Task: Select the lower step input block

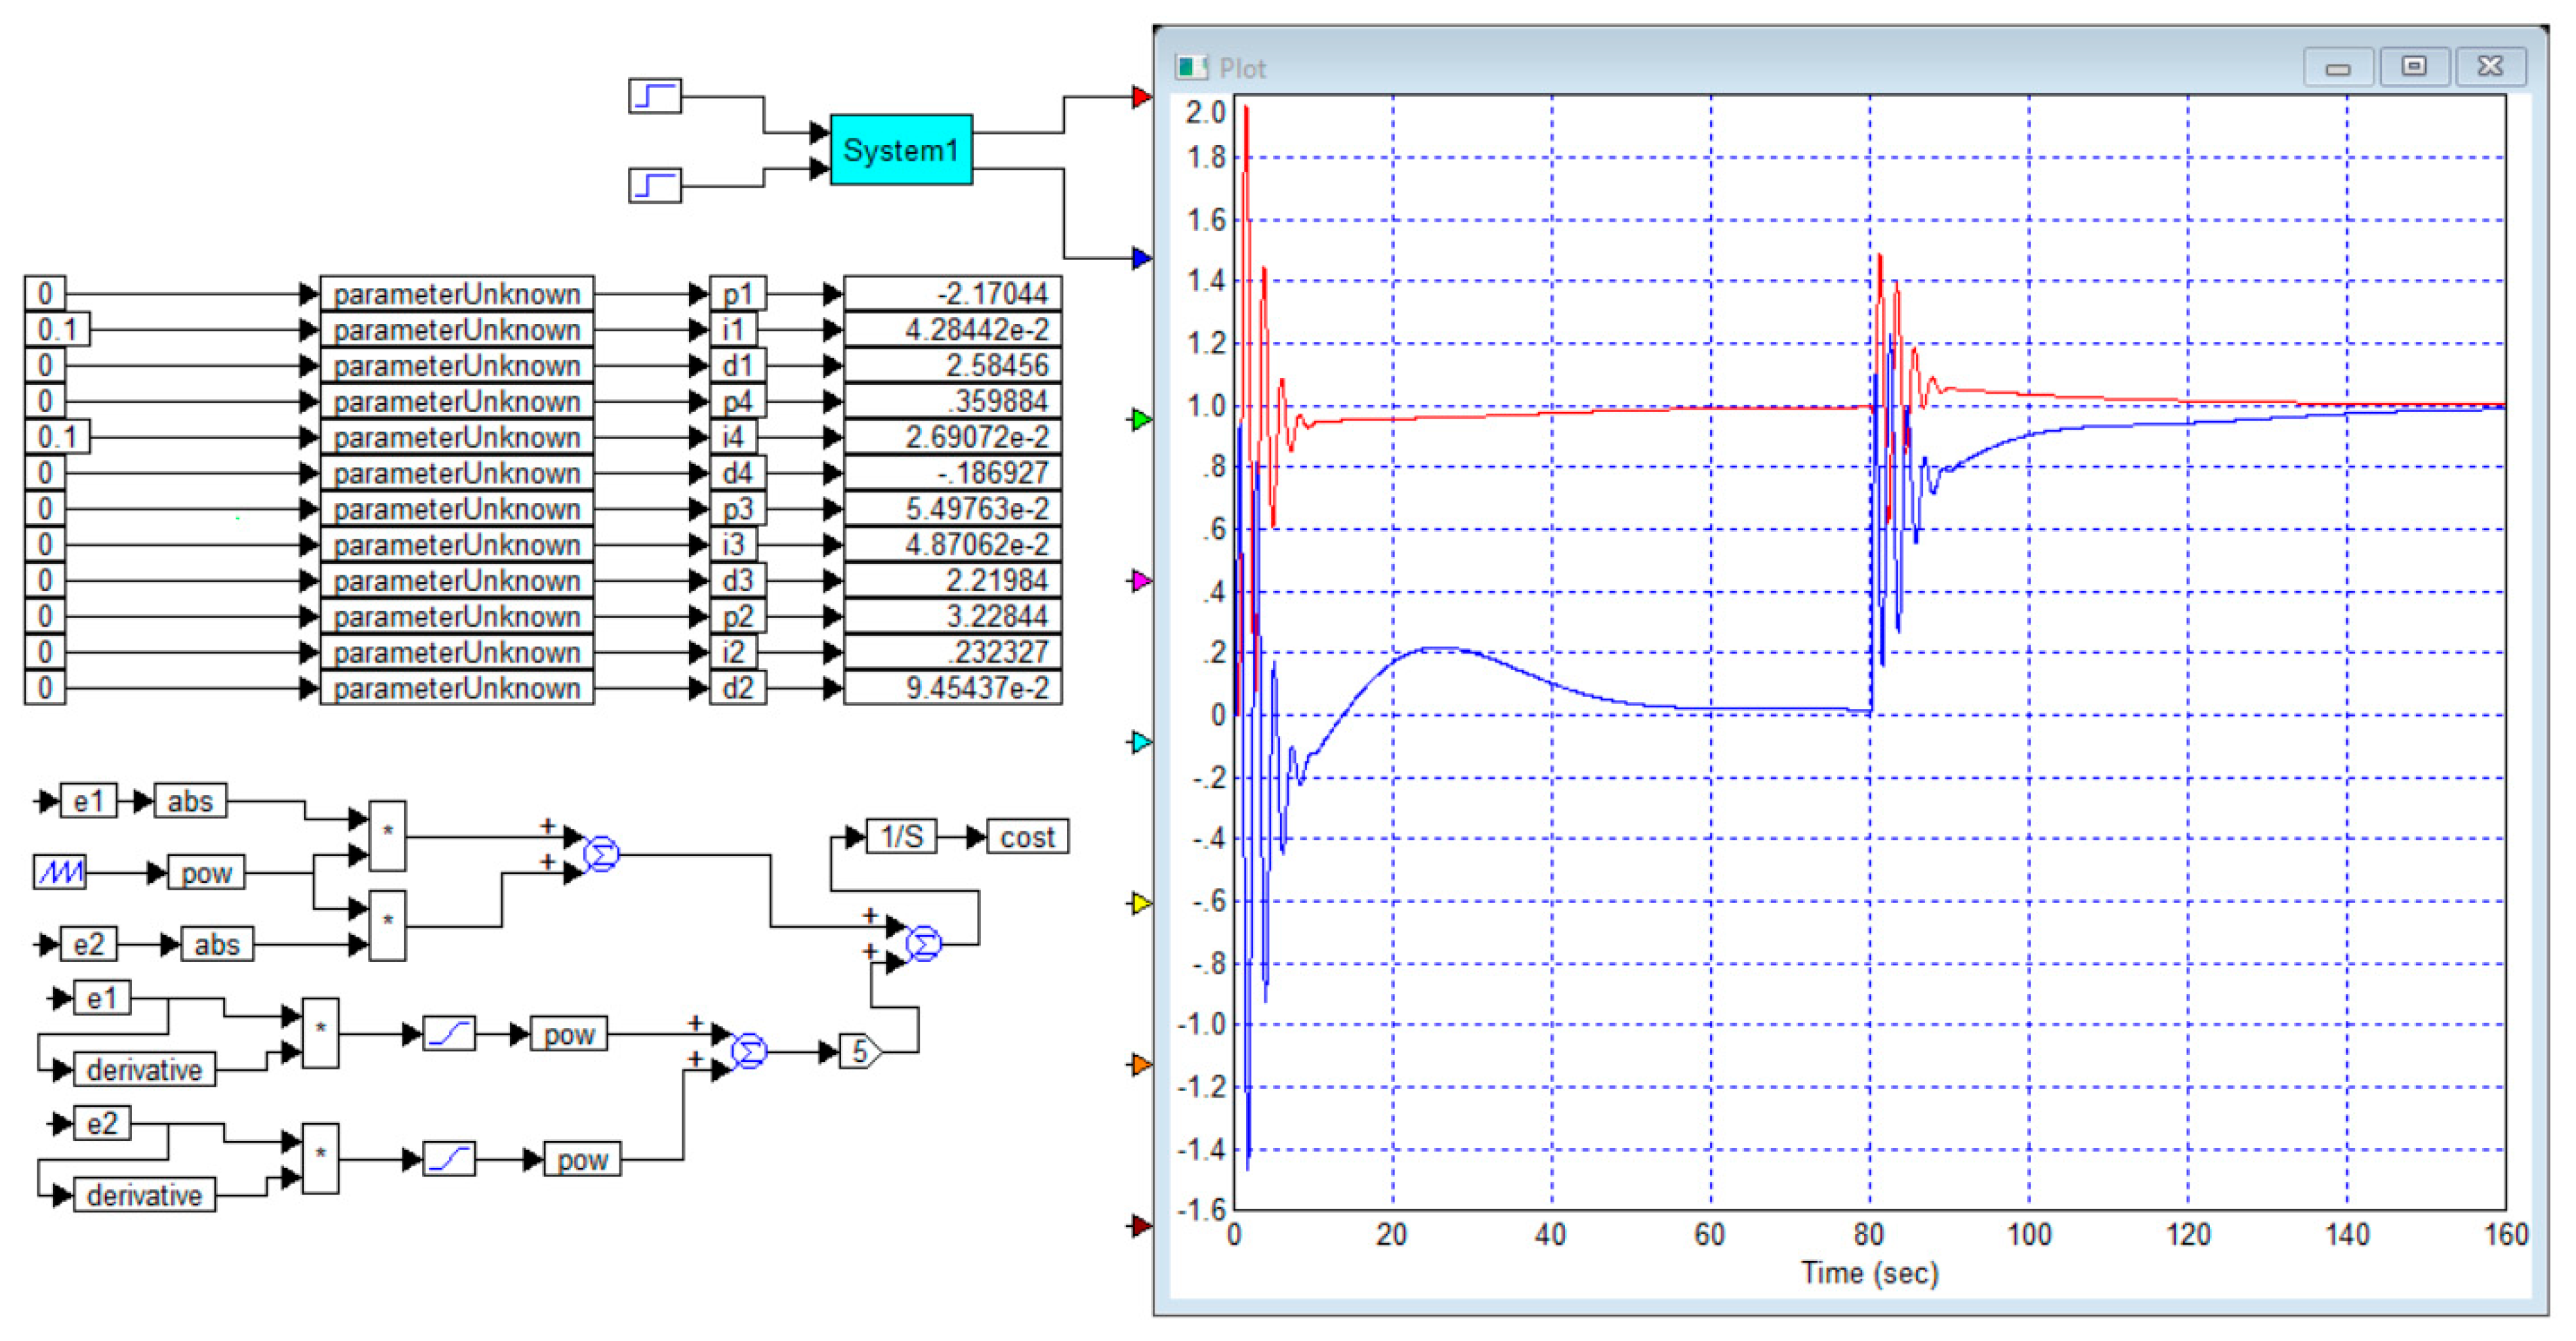Action: pyautogui.click(x=654, y=186)
